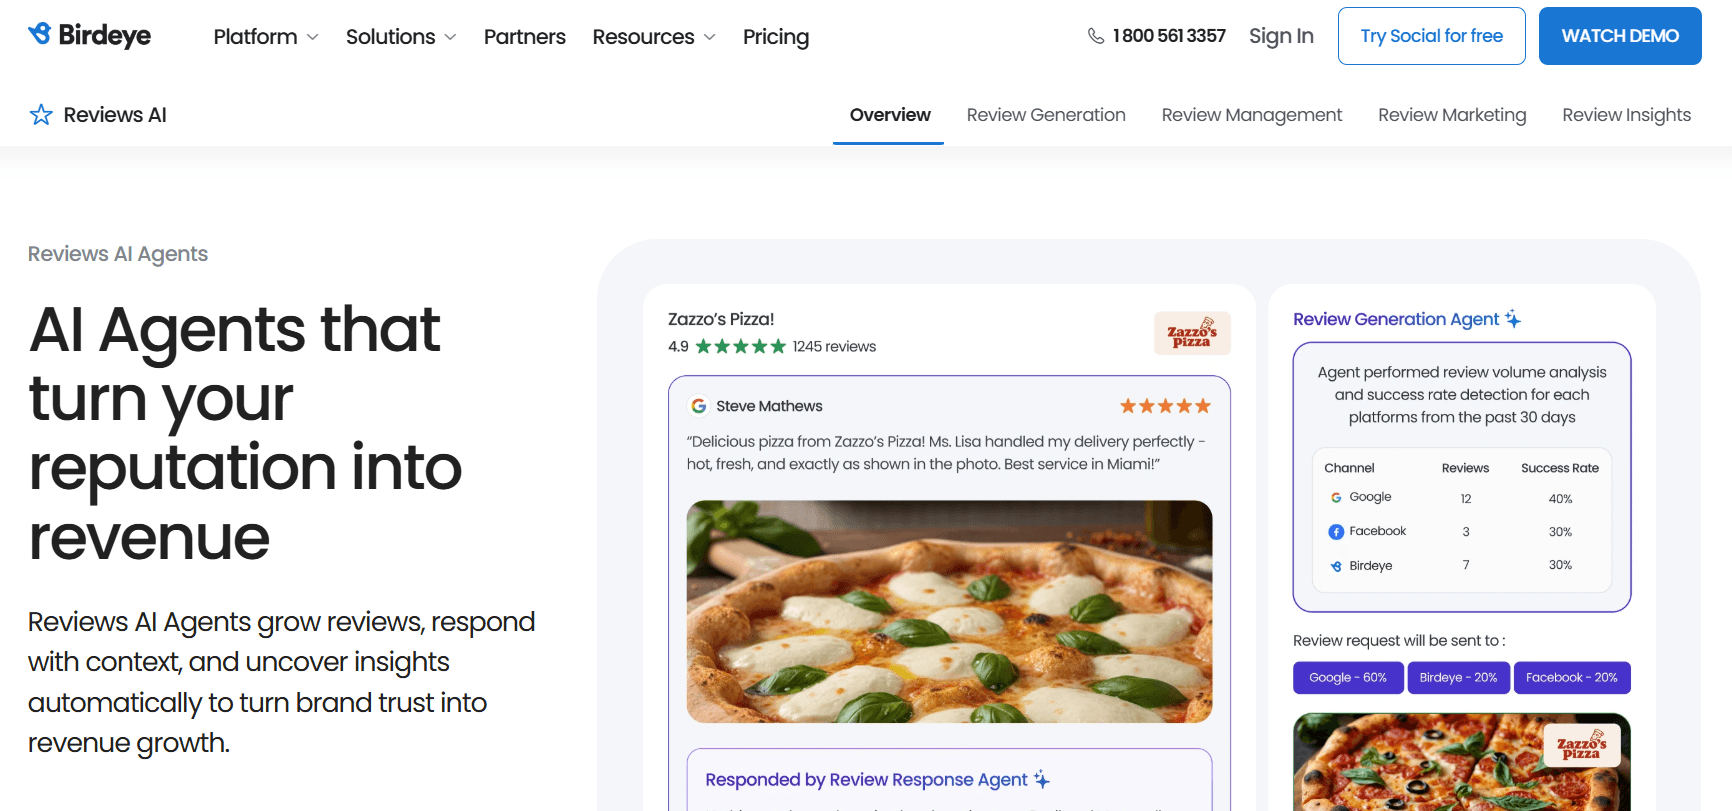Click the green 4.9 rating stars
The height and width of the screenshot is (811, 1732).
[x=741, y=347]
